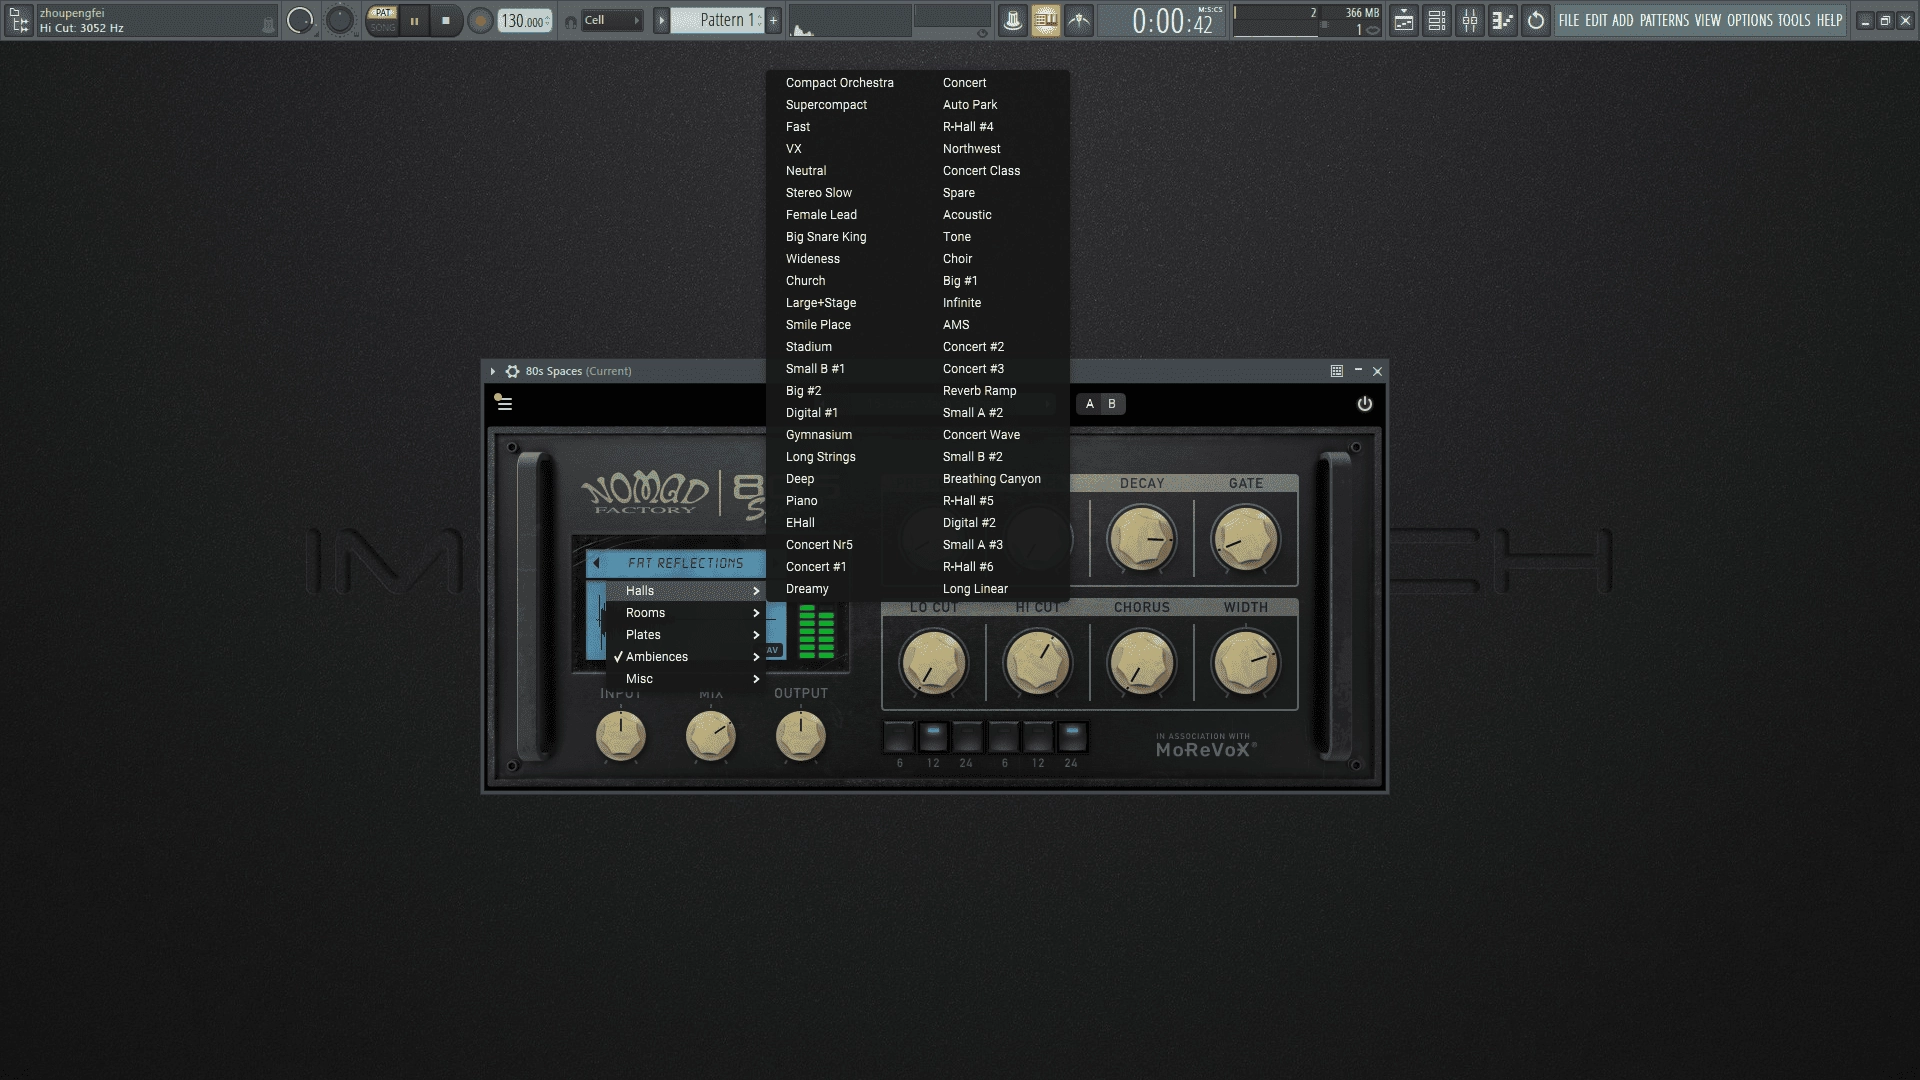
Task: Open the mixer view icon
Action: click(x=1470, y=20)
